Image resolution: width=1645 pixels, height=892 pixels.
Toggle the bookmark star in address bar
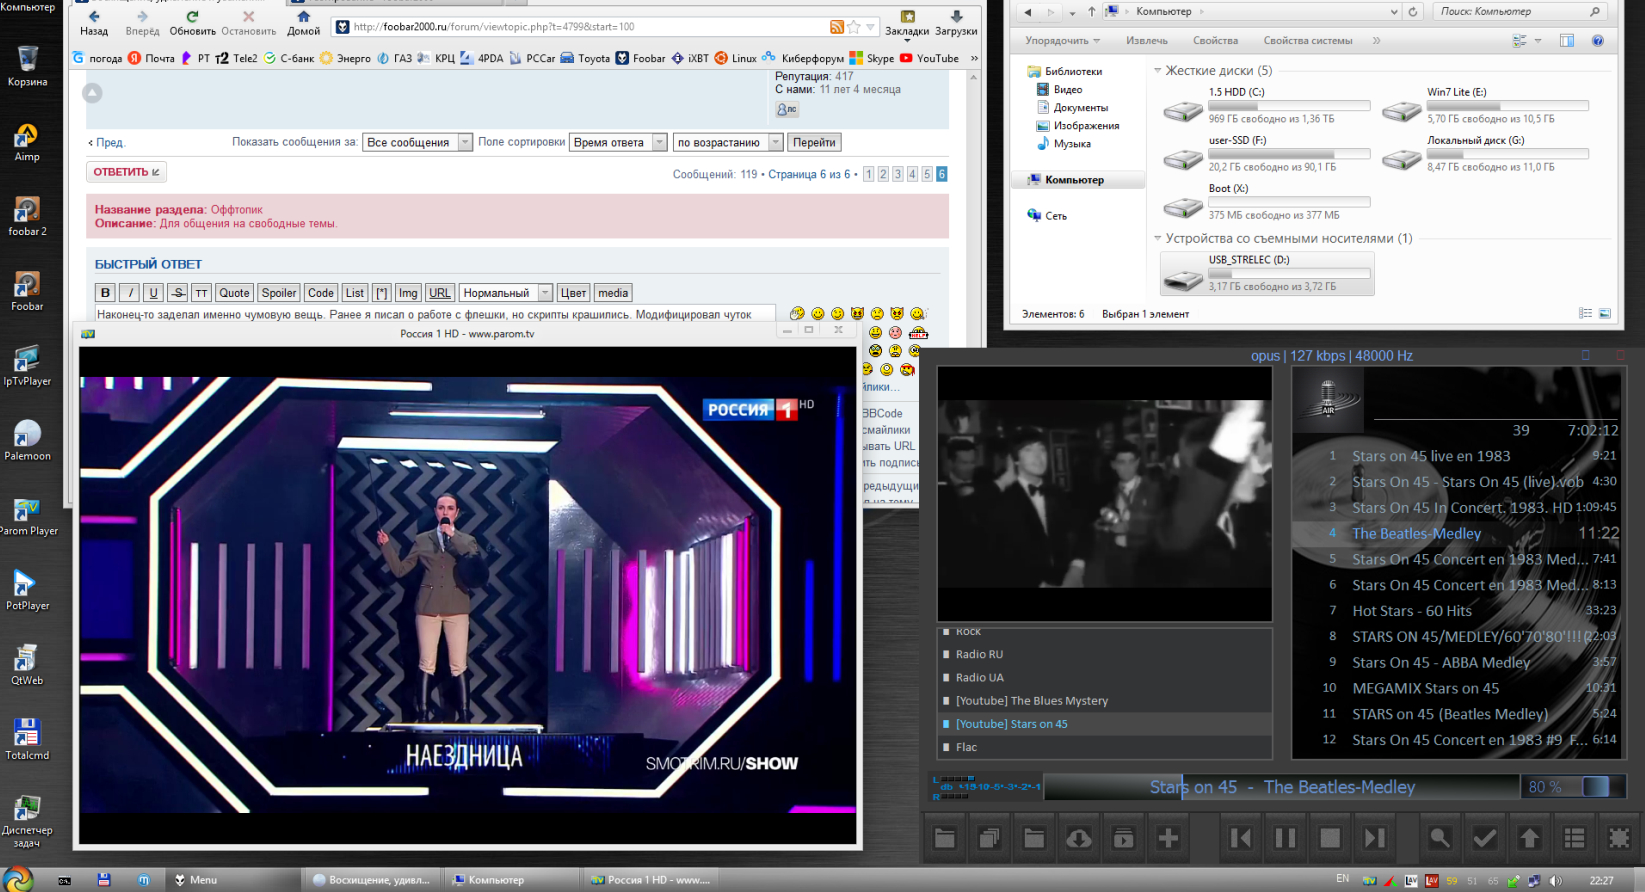pos(854,27)
